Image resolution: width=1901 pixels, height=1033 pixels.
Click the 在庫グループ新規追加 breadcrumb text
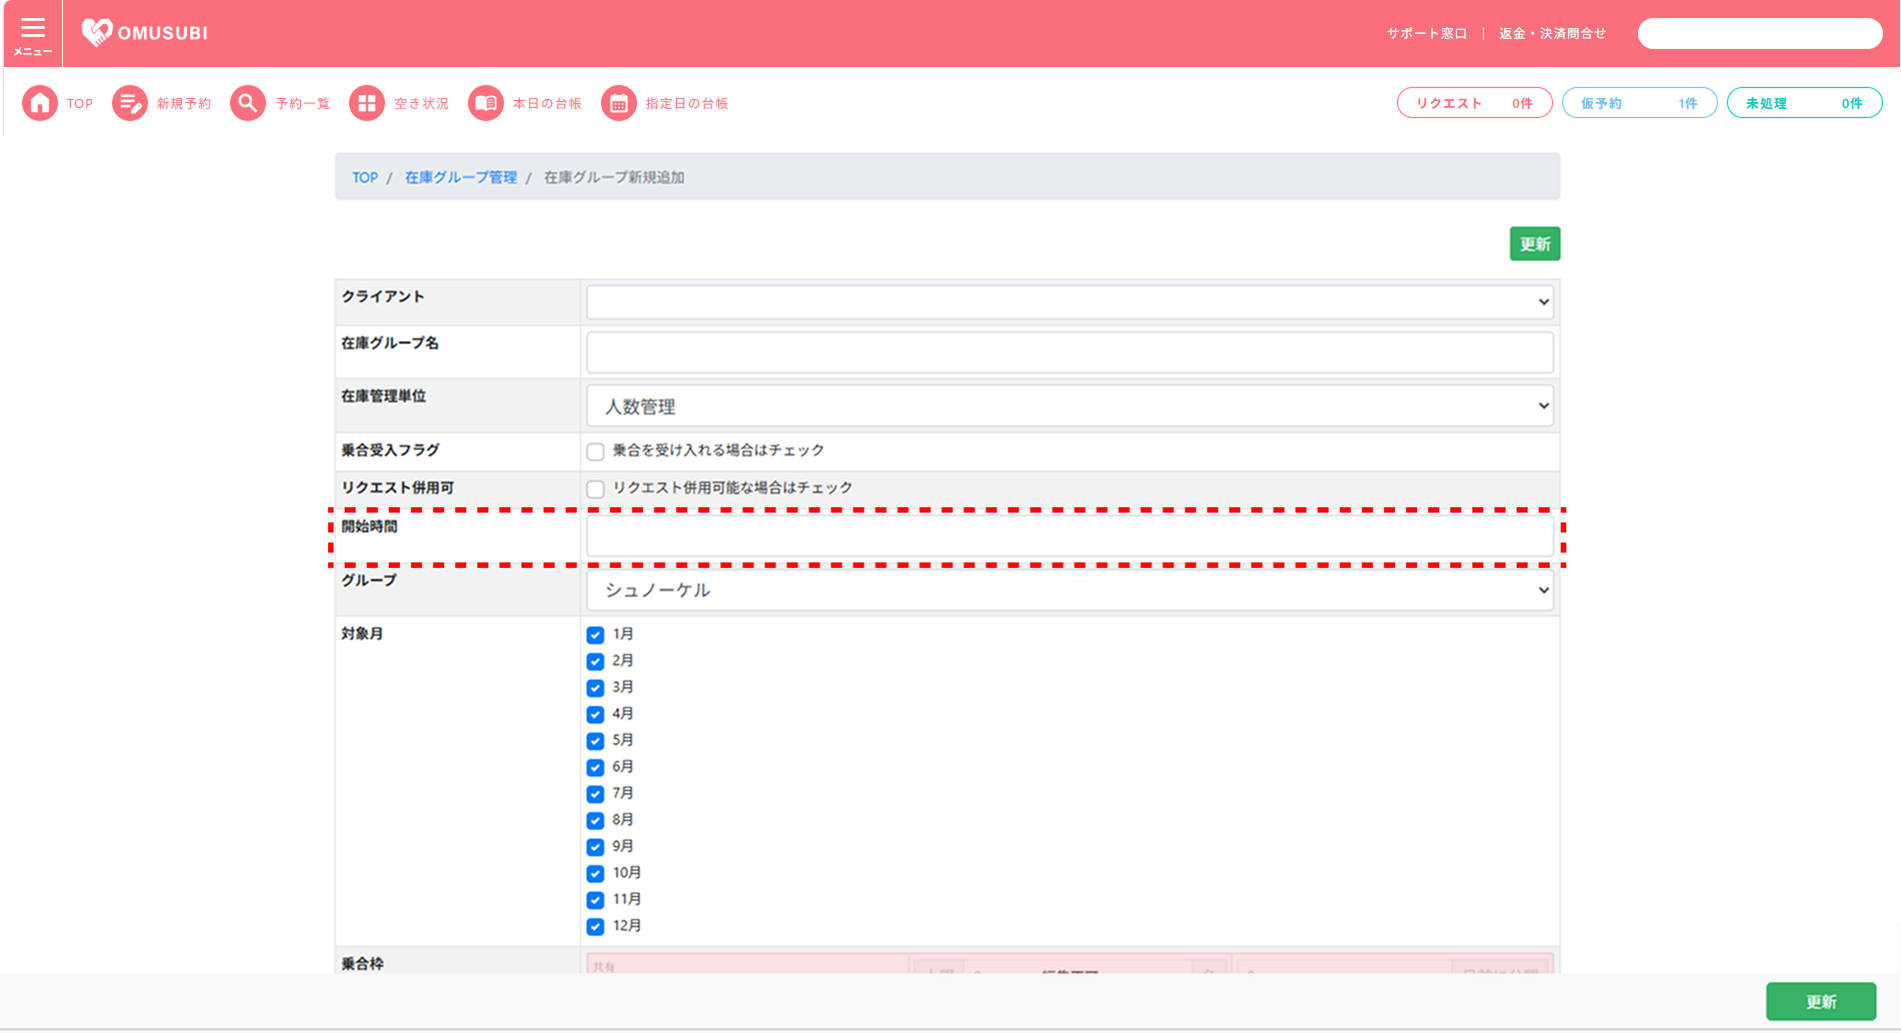point(614,177)
